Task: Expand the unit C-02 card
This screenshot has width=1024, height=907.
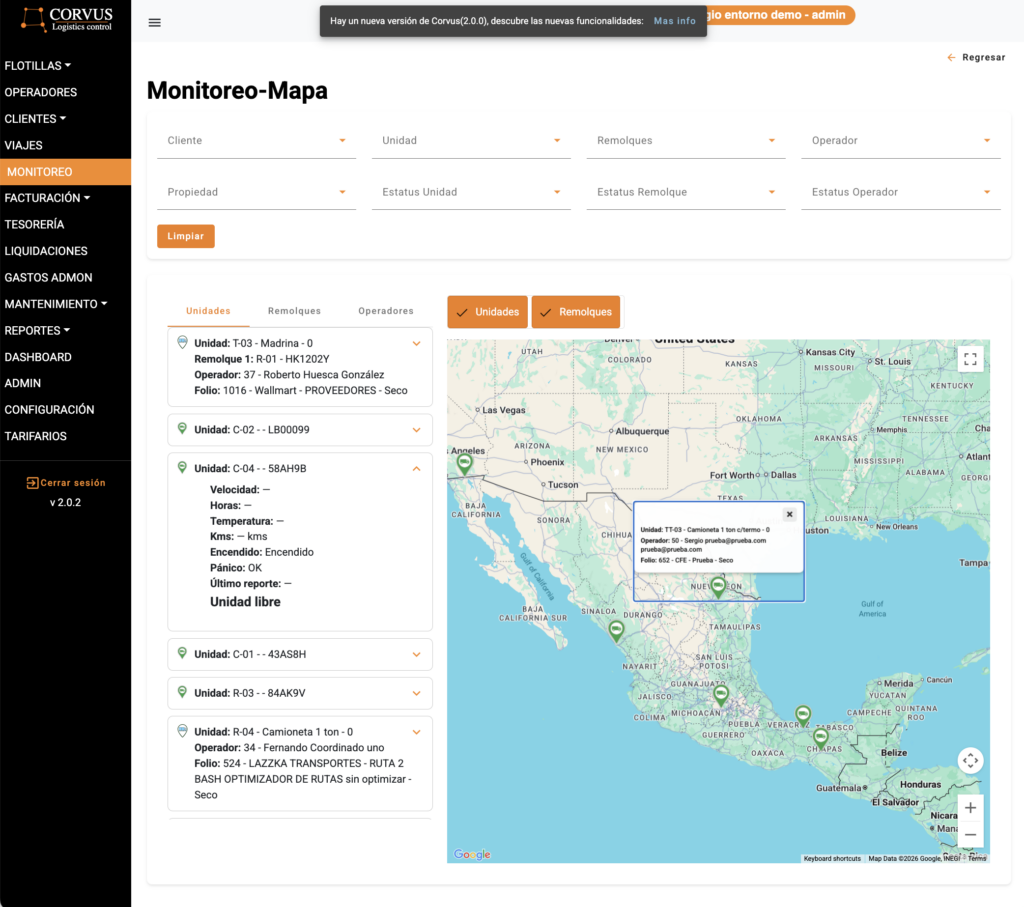Action: pyautogui.click(x=416, y=430)
